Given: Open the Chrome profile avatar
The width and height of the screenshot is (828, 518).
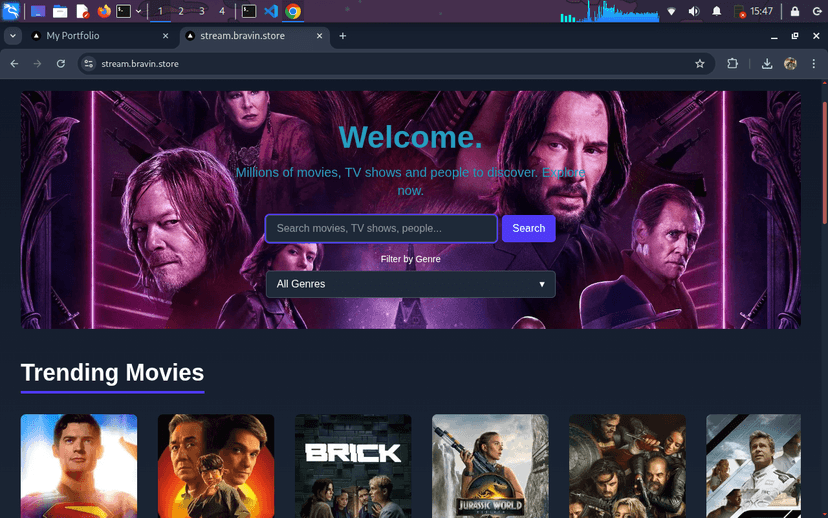Looking at the screenshot, I should (791, 64).
